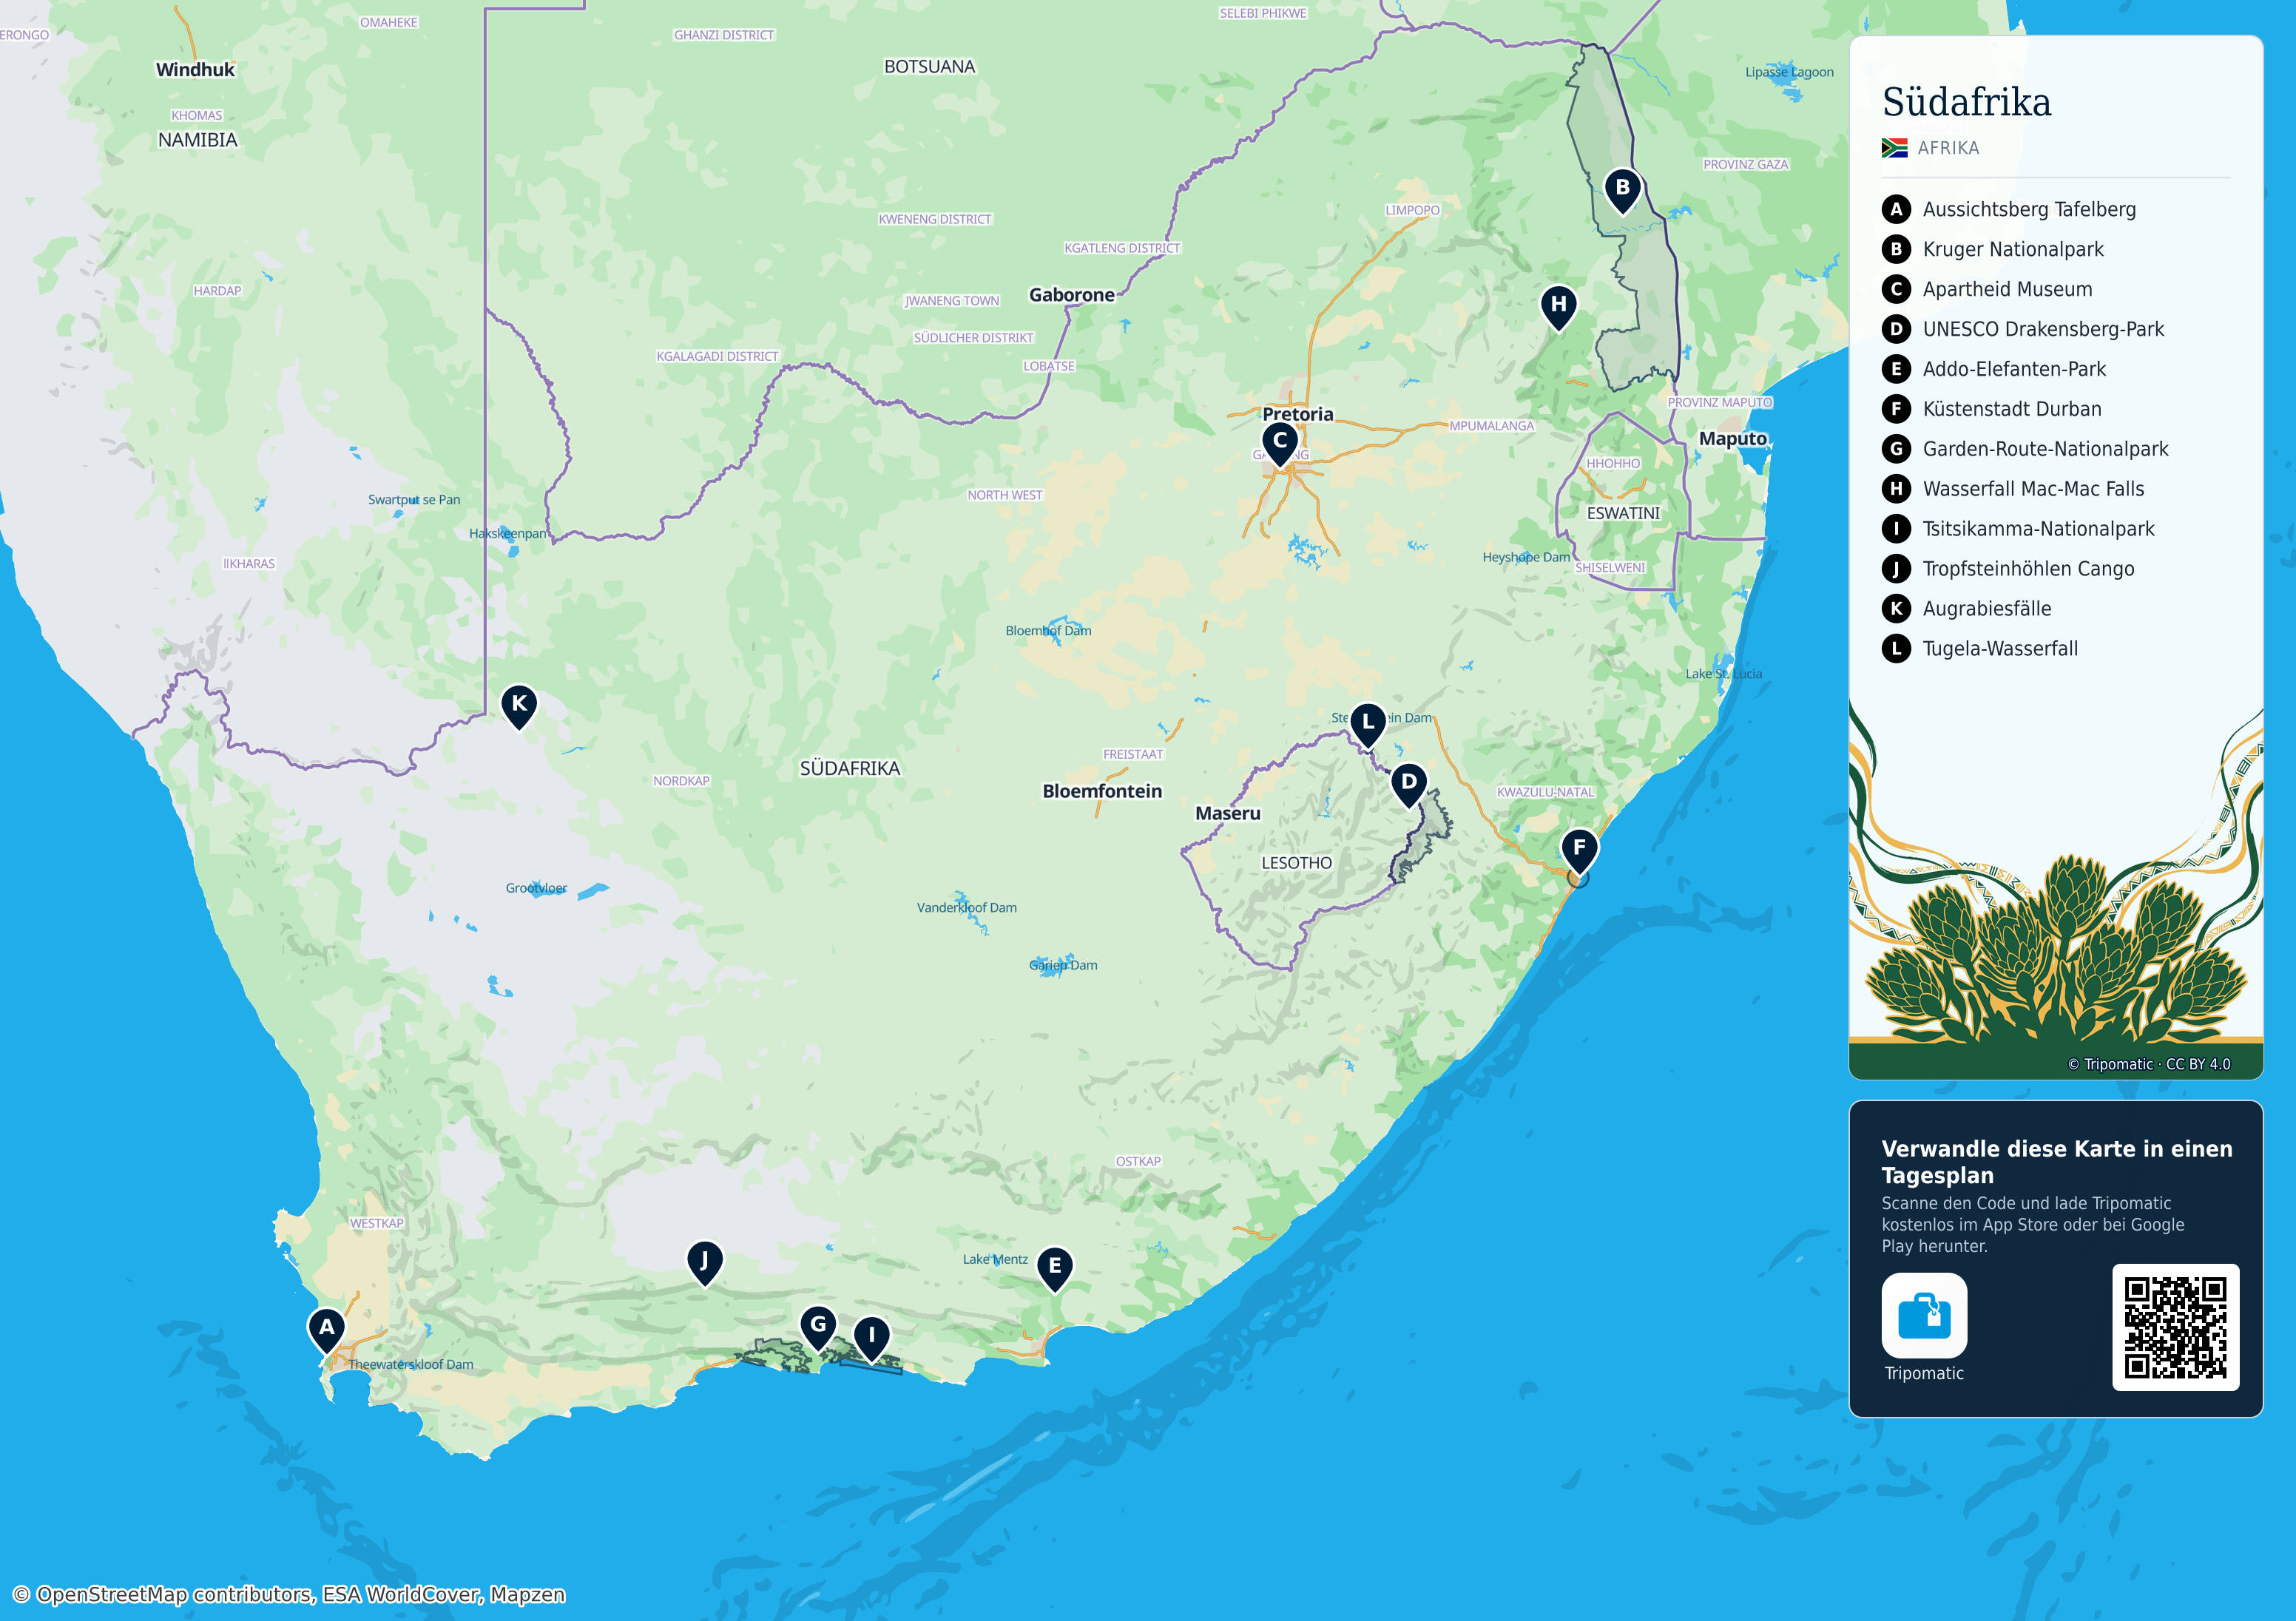This screenshot has width=2296, height=1621.
Task: Click map pin E near Lake Mentz
Action: [1054, 1269]
